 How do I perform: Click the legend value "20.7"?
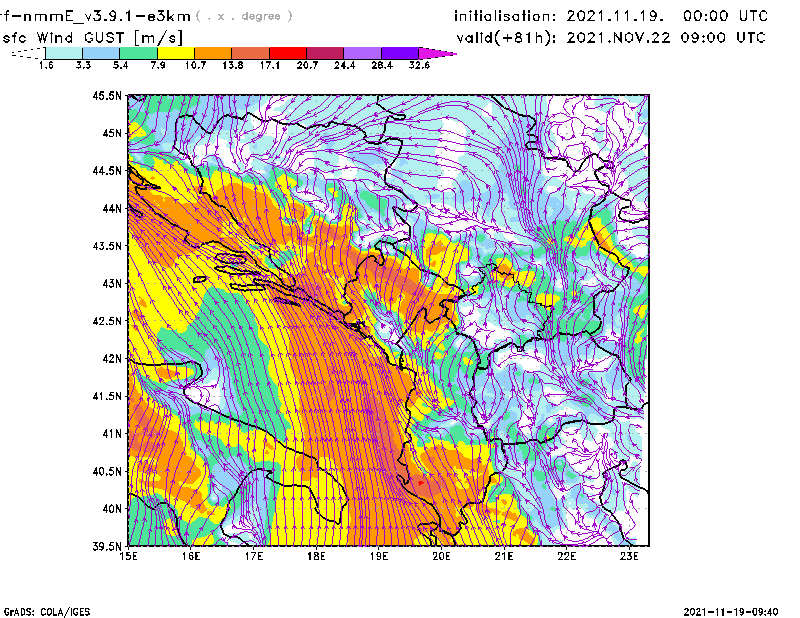307,65
